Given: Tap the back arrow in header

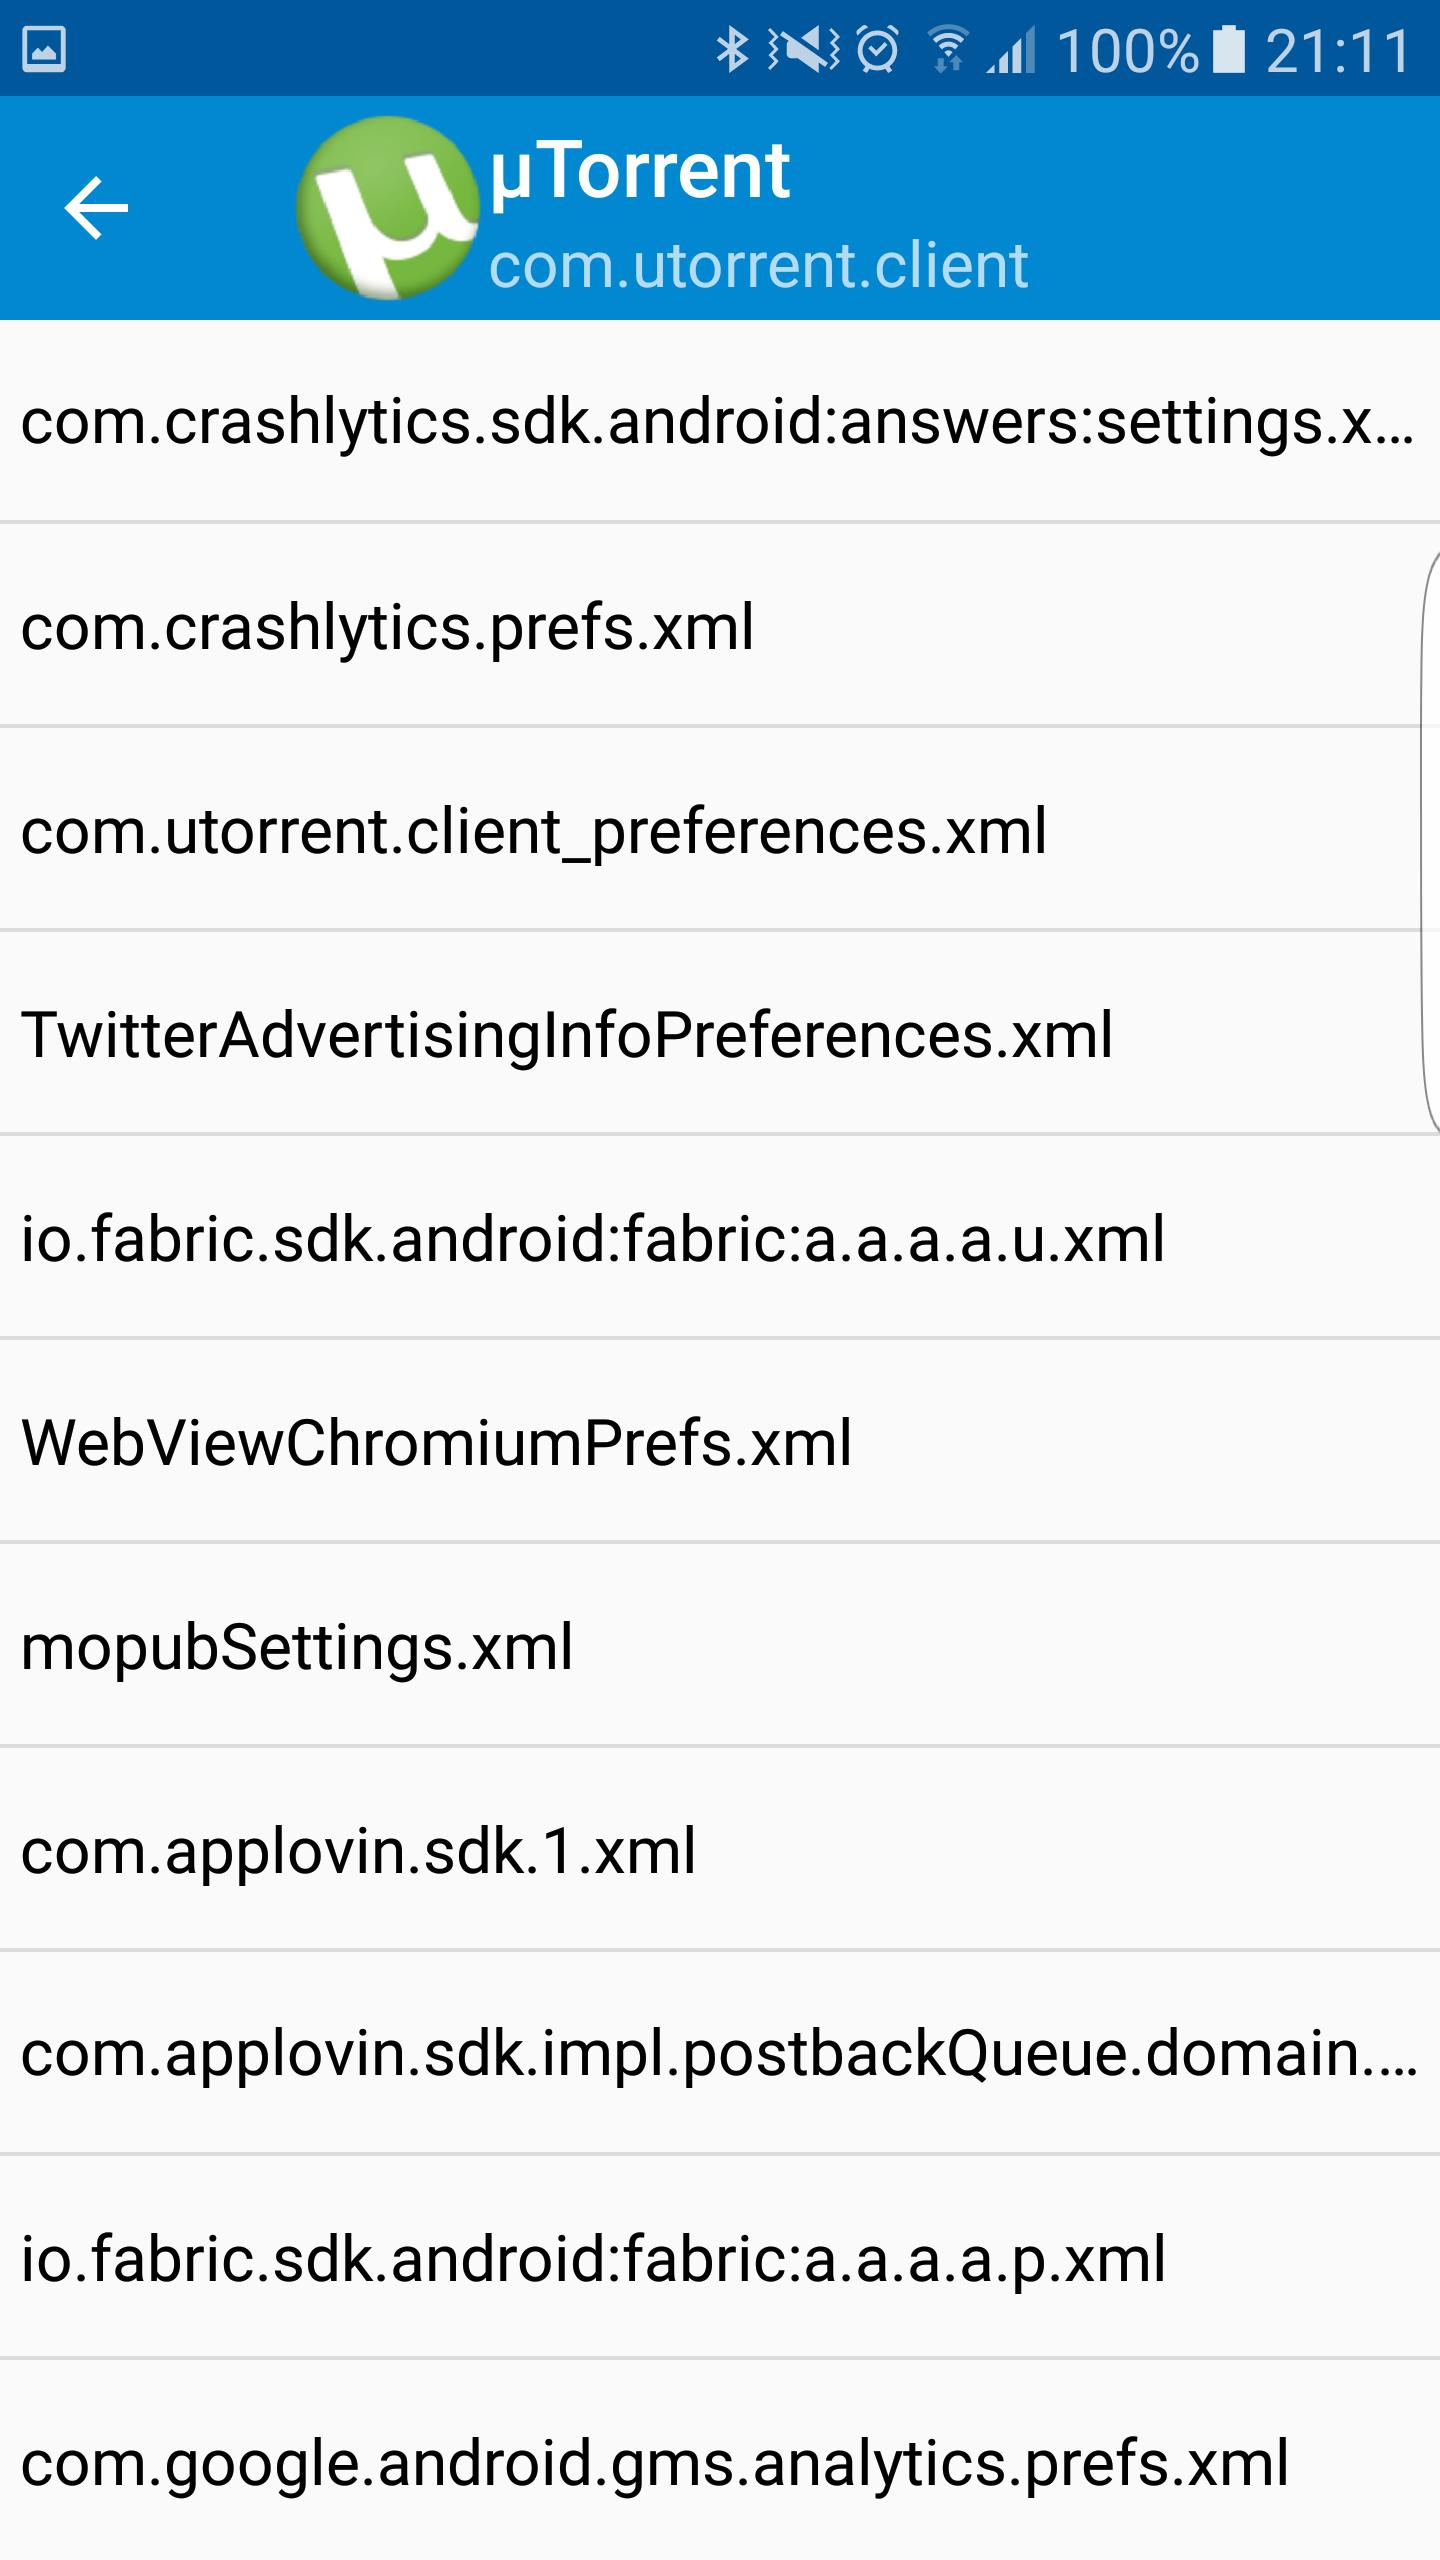Looking at the screenshot, I should tap(96, 208).
